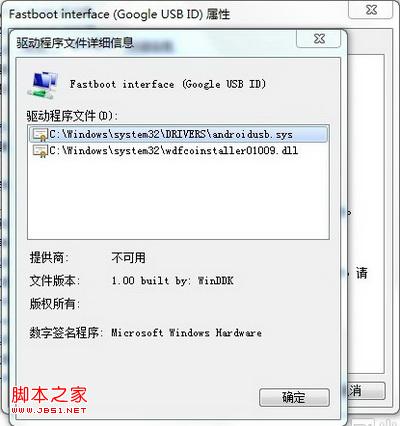Click the Fastboot interface 属性 window title
Image resolution: width=400 pixels, height=426 pixels.
point(119,14)
